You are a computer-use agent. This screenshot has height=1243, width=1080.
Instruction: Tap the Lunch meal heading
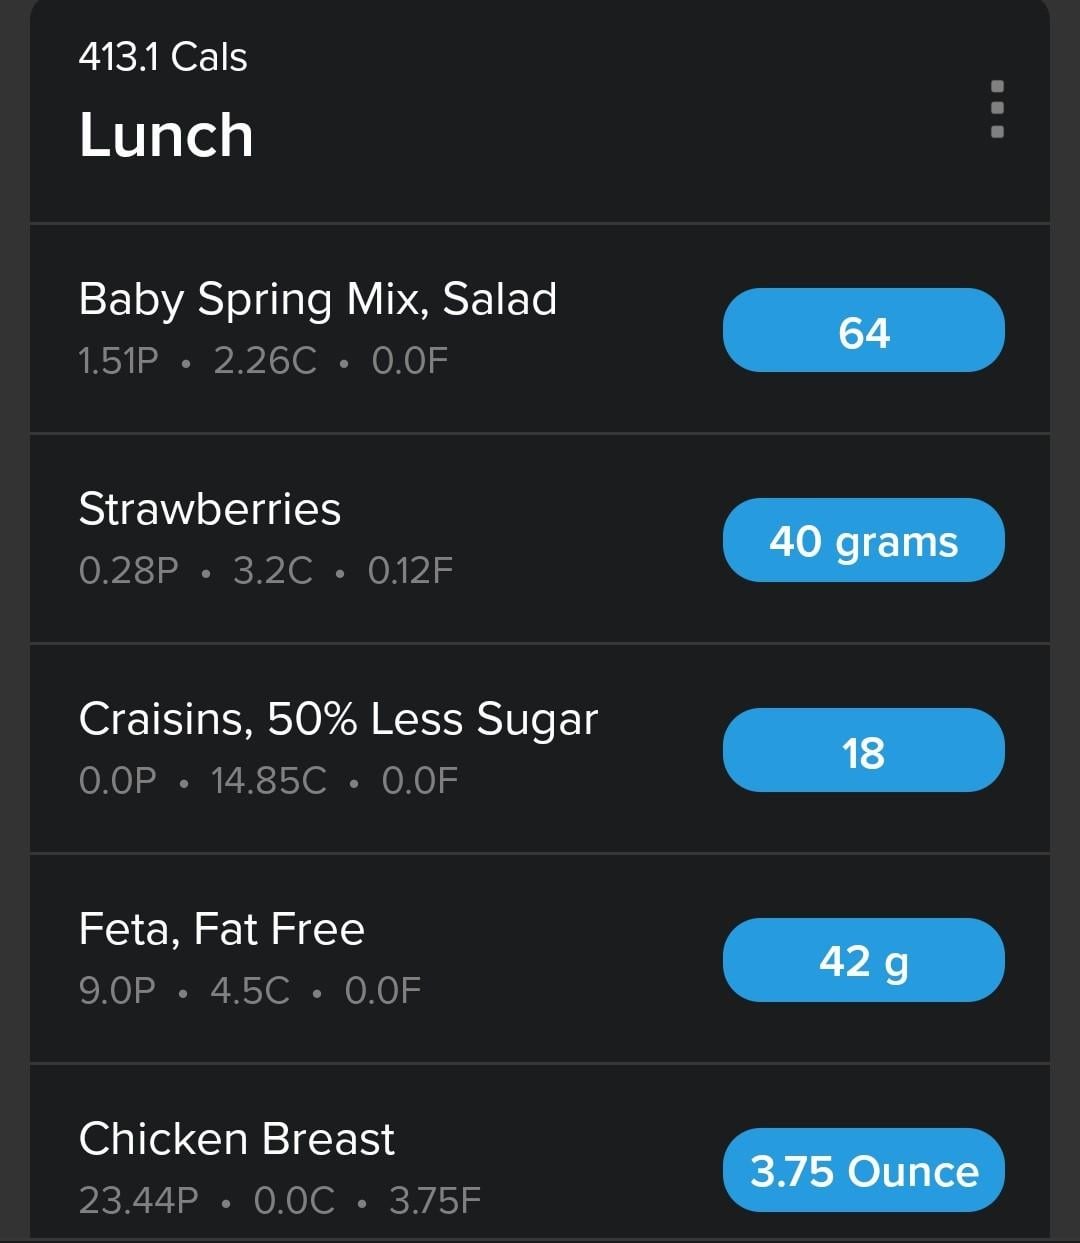(x=166, y=135)
